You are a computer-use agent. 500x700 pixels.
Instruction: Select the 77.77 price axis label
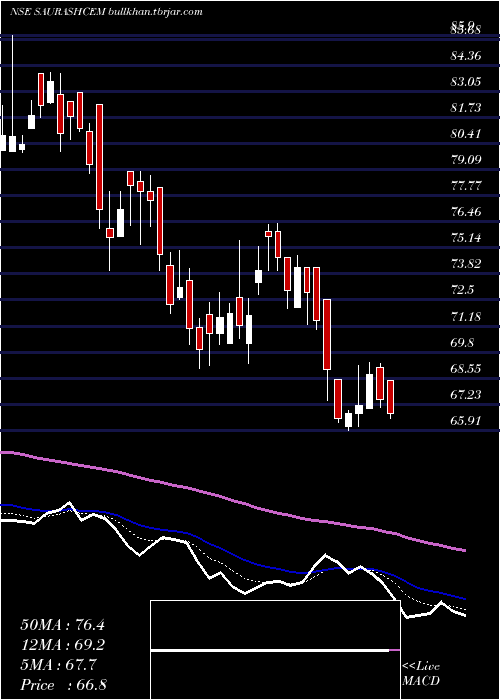465,186
